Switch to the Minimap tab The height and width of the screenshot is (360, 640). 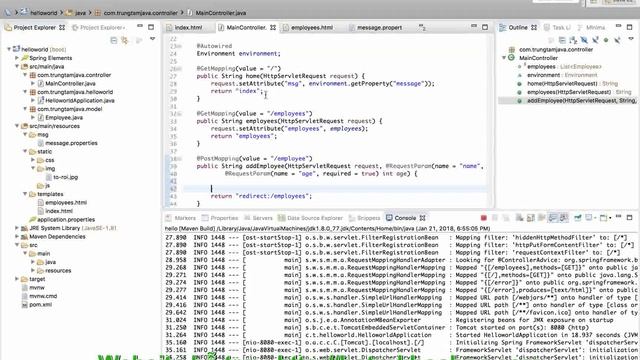click(591, 27)
